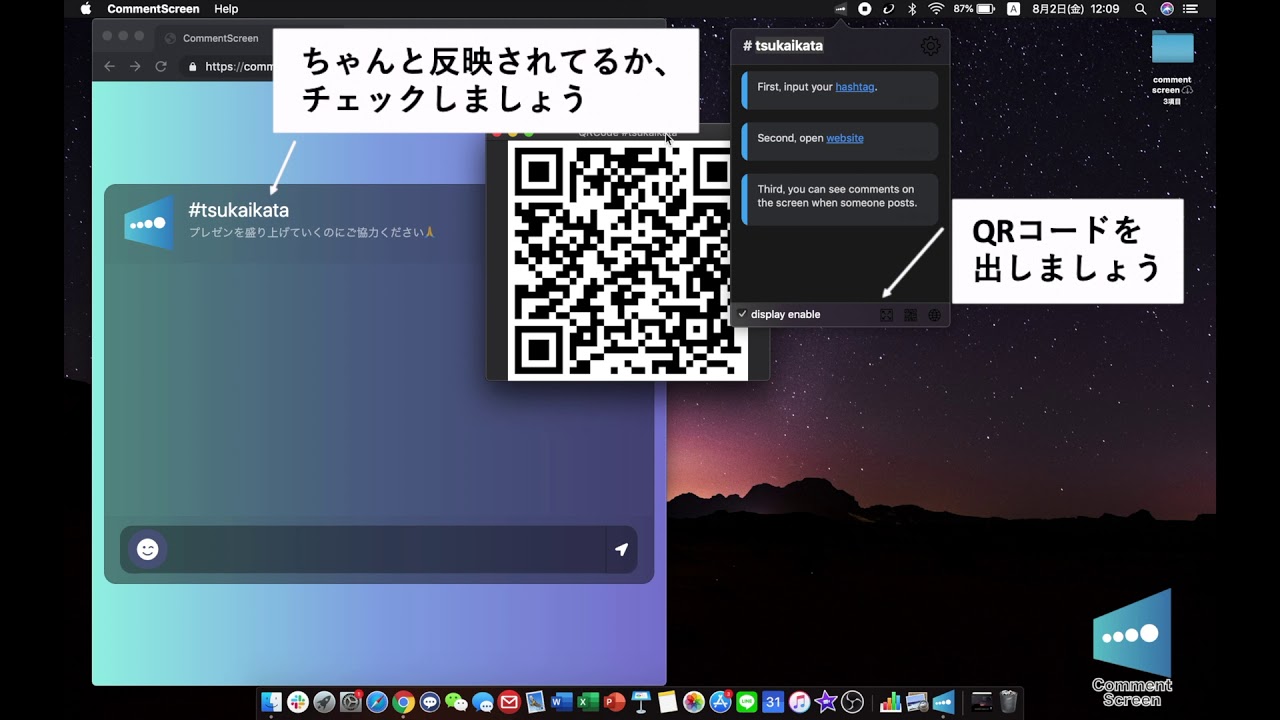1280x720 pixels.
Task: Select the CommentScreen browser tab
Action: click(212, 38)
